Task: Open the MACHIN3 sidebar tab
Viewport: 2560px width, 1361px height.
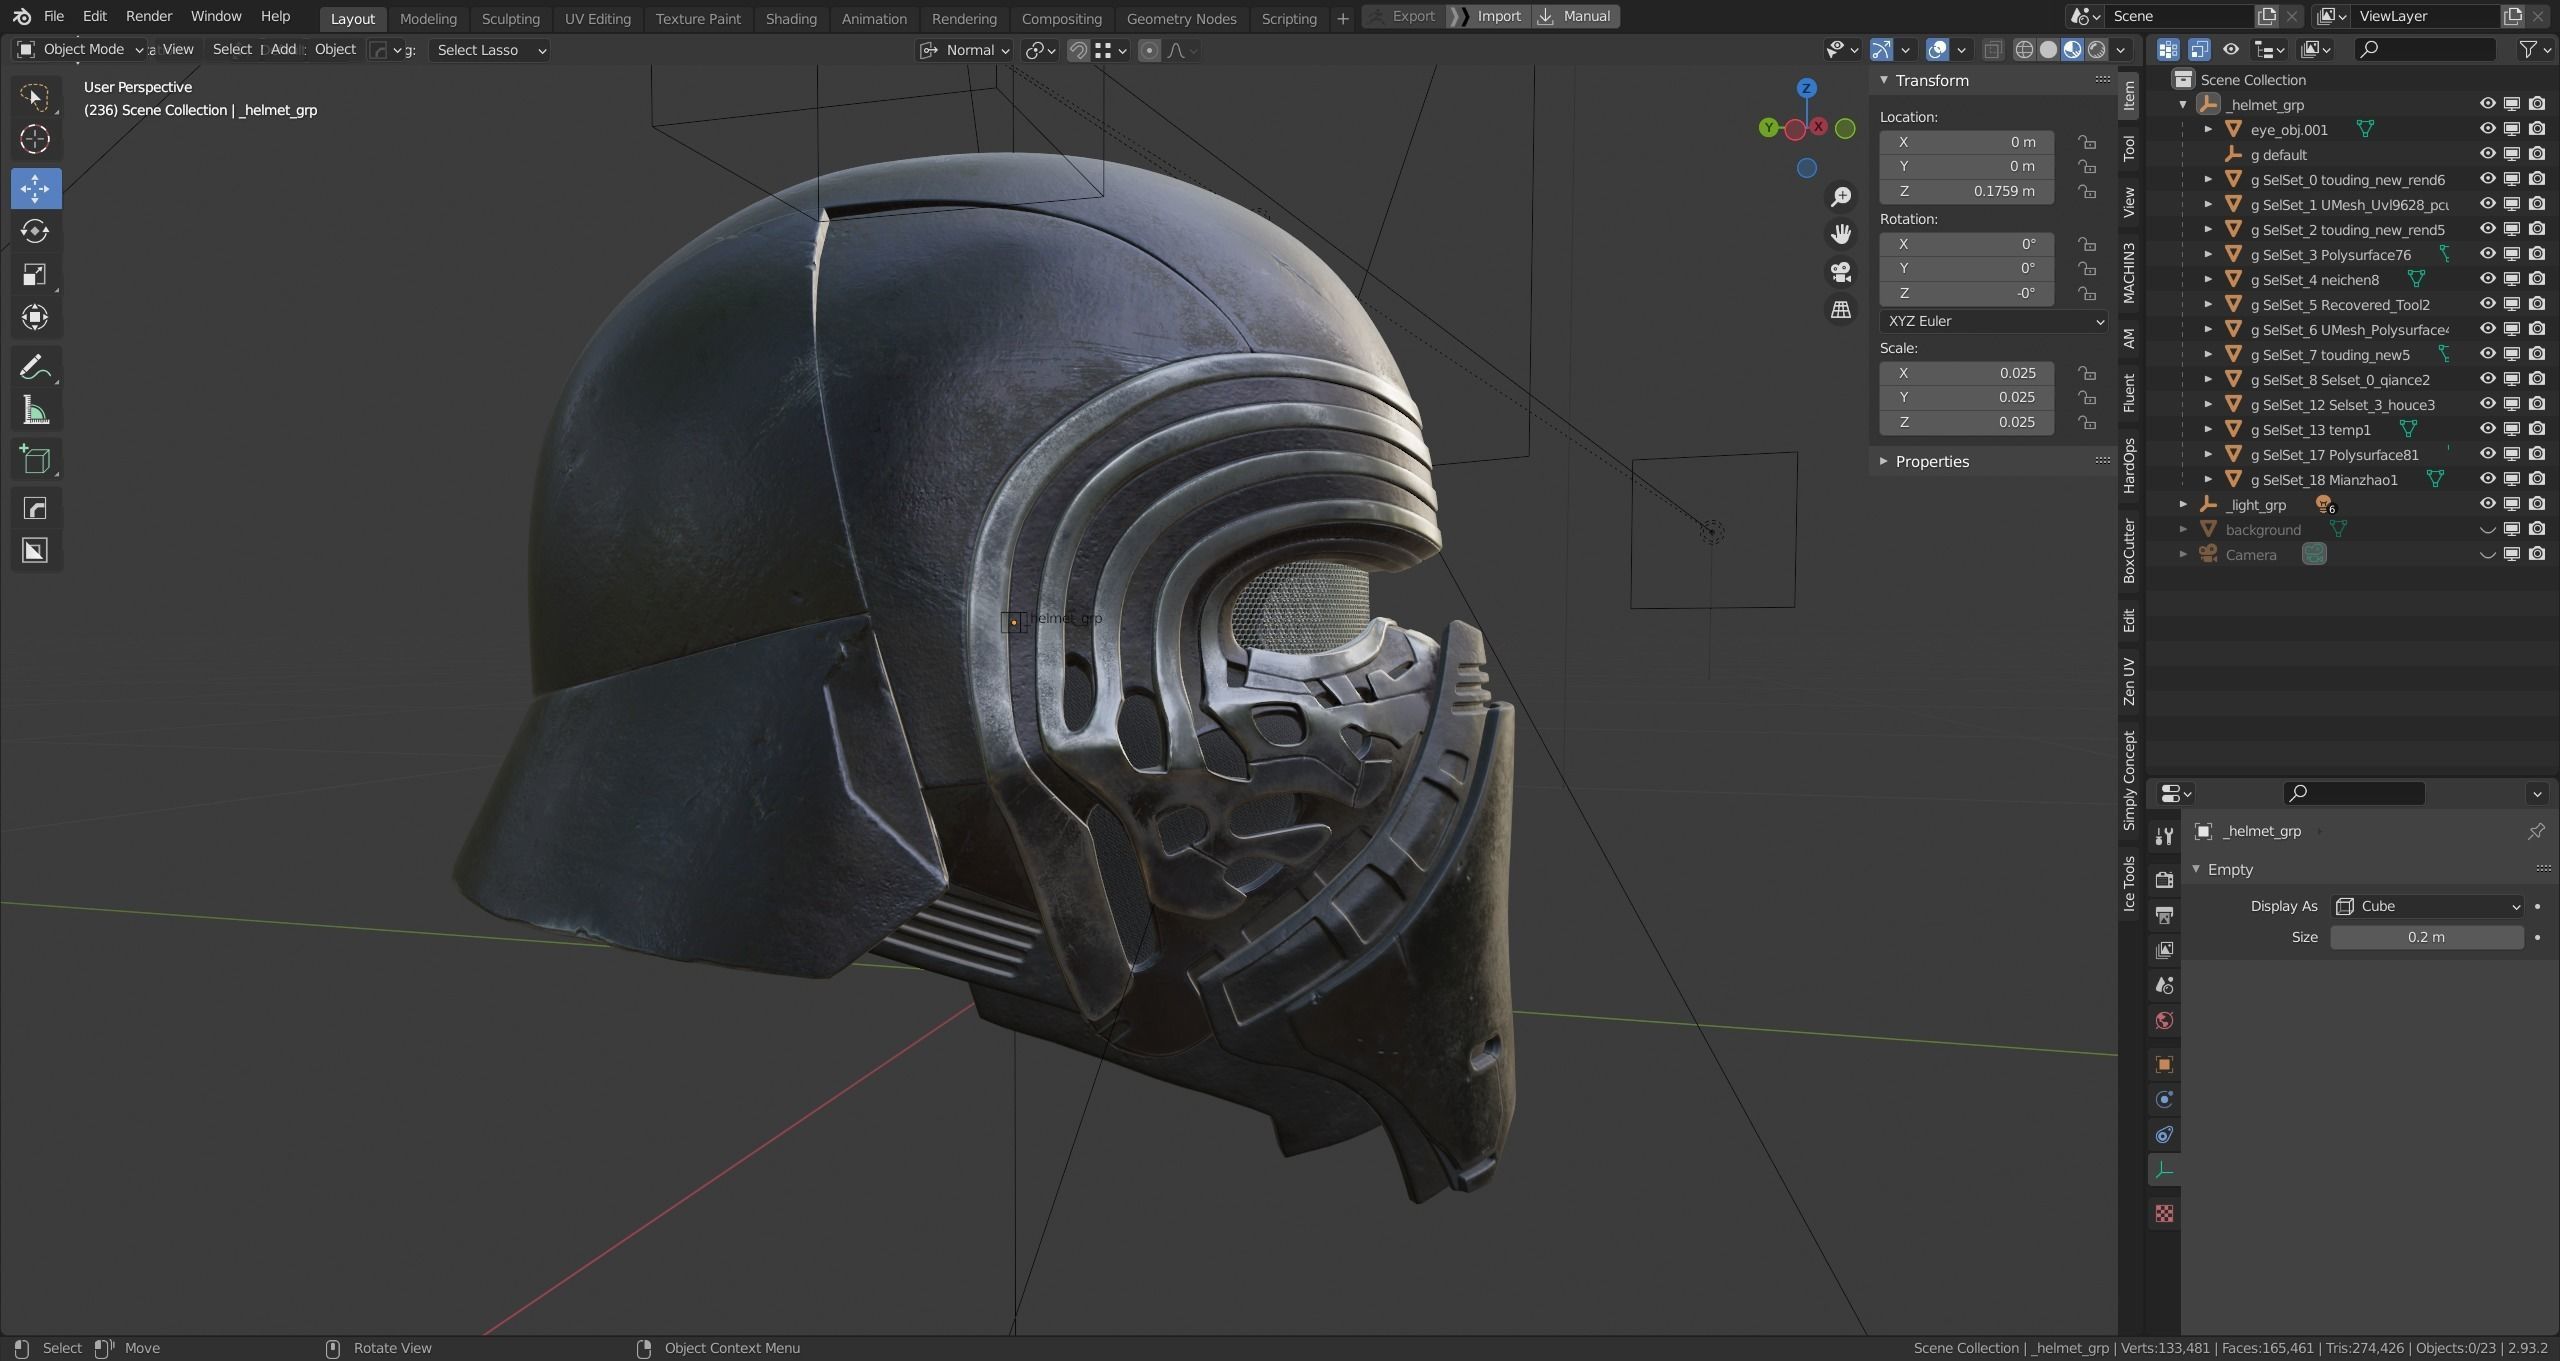Action: pos(2129,272)
